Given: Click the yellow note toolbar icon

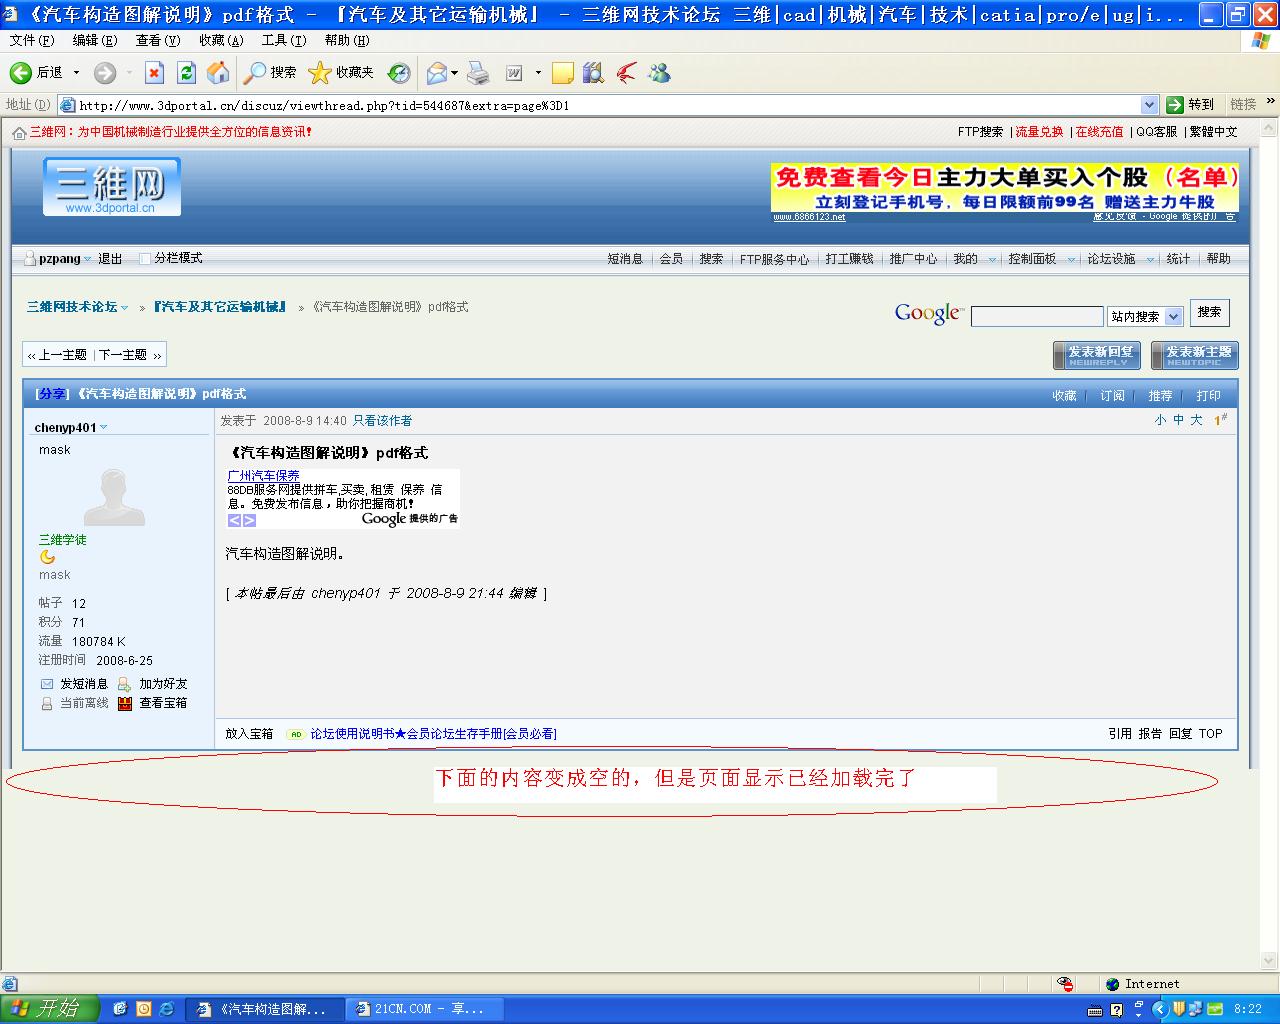Looking at the screenshot, I should 563,73.
